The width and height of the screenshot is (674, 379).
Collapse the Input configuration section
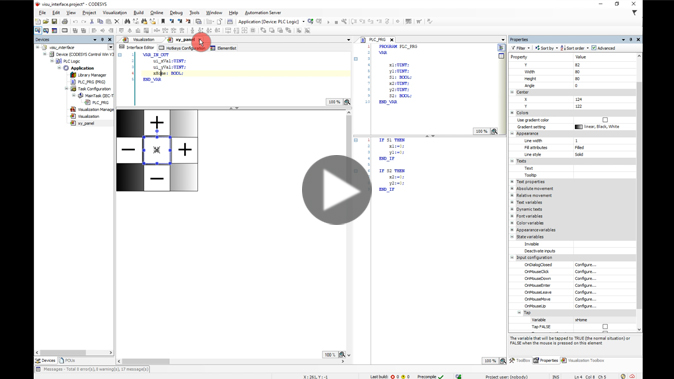click(x=512, y=257)
